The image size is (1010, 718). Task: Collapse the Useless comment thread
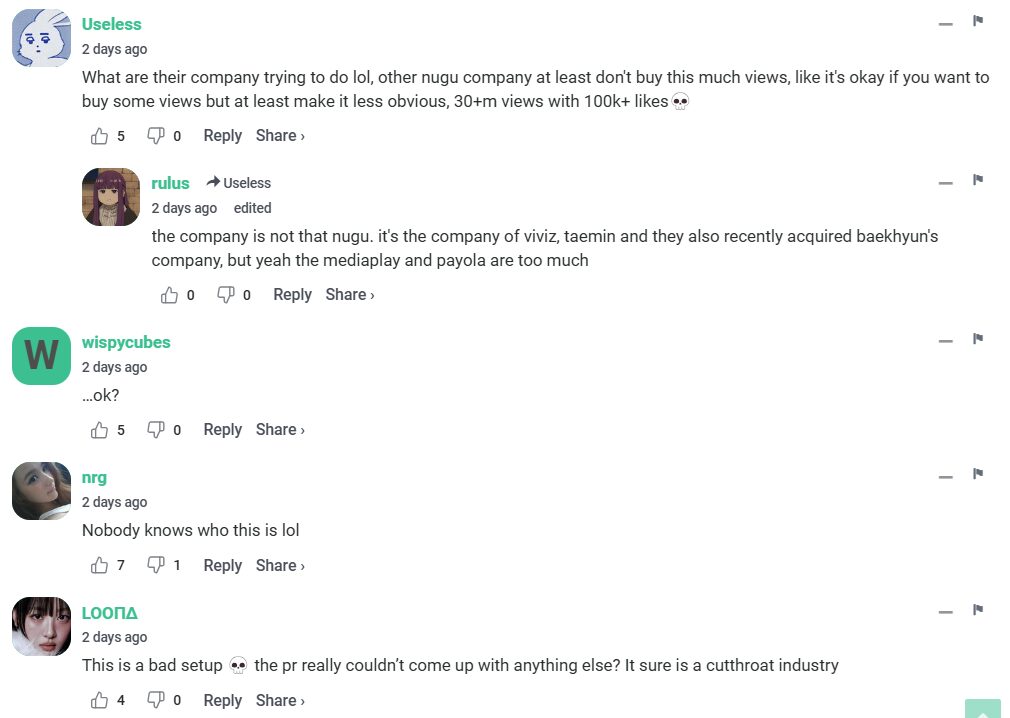[945, 23]
